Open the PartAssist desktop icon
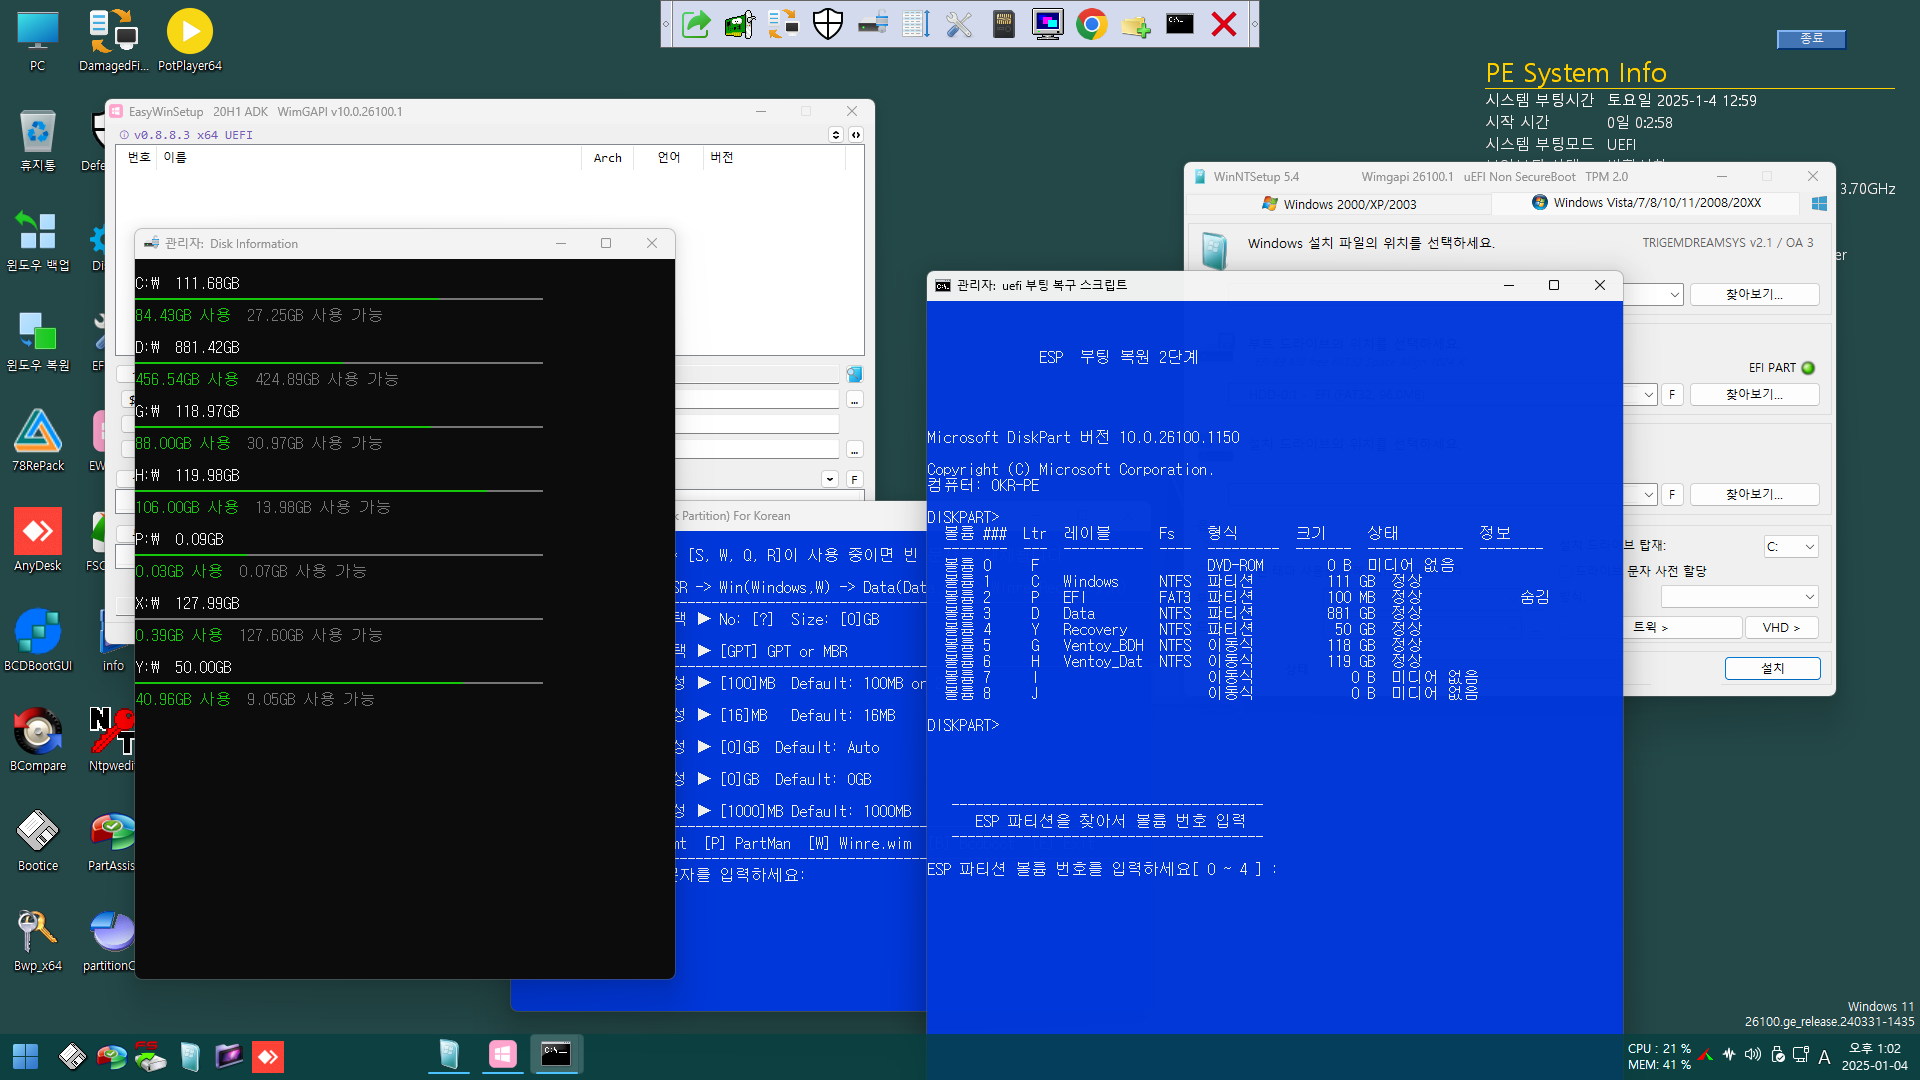 pyautogui.click(x=112, y=840)
